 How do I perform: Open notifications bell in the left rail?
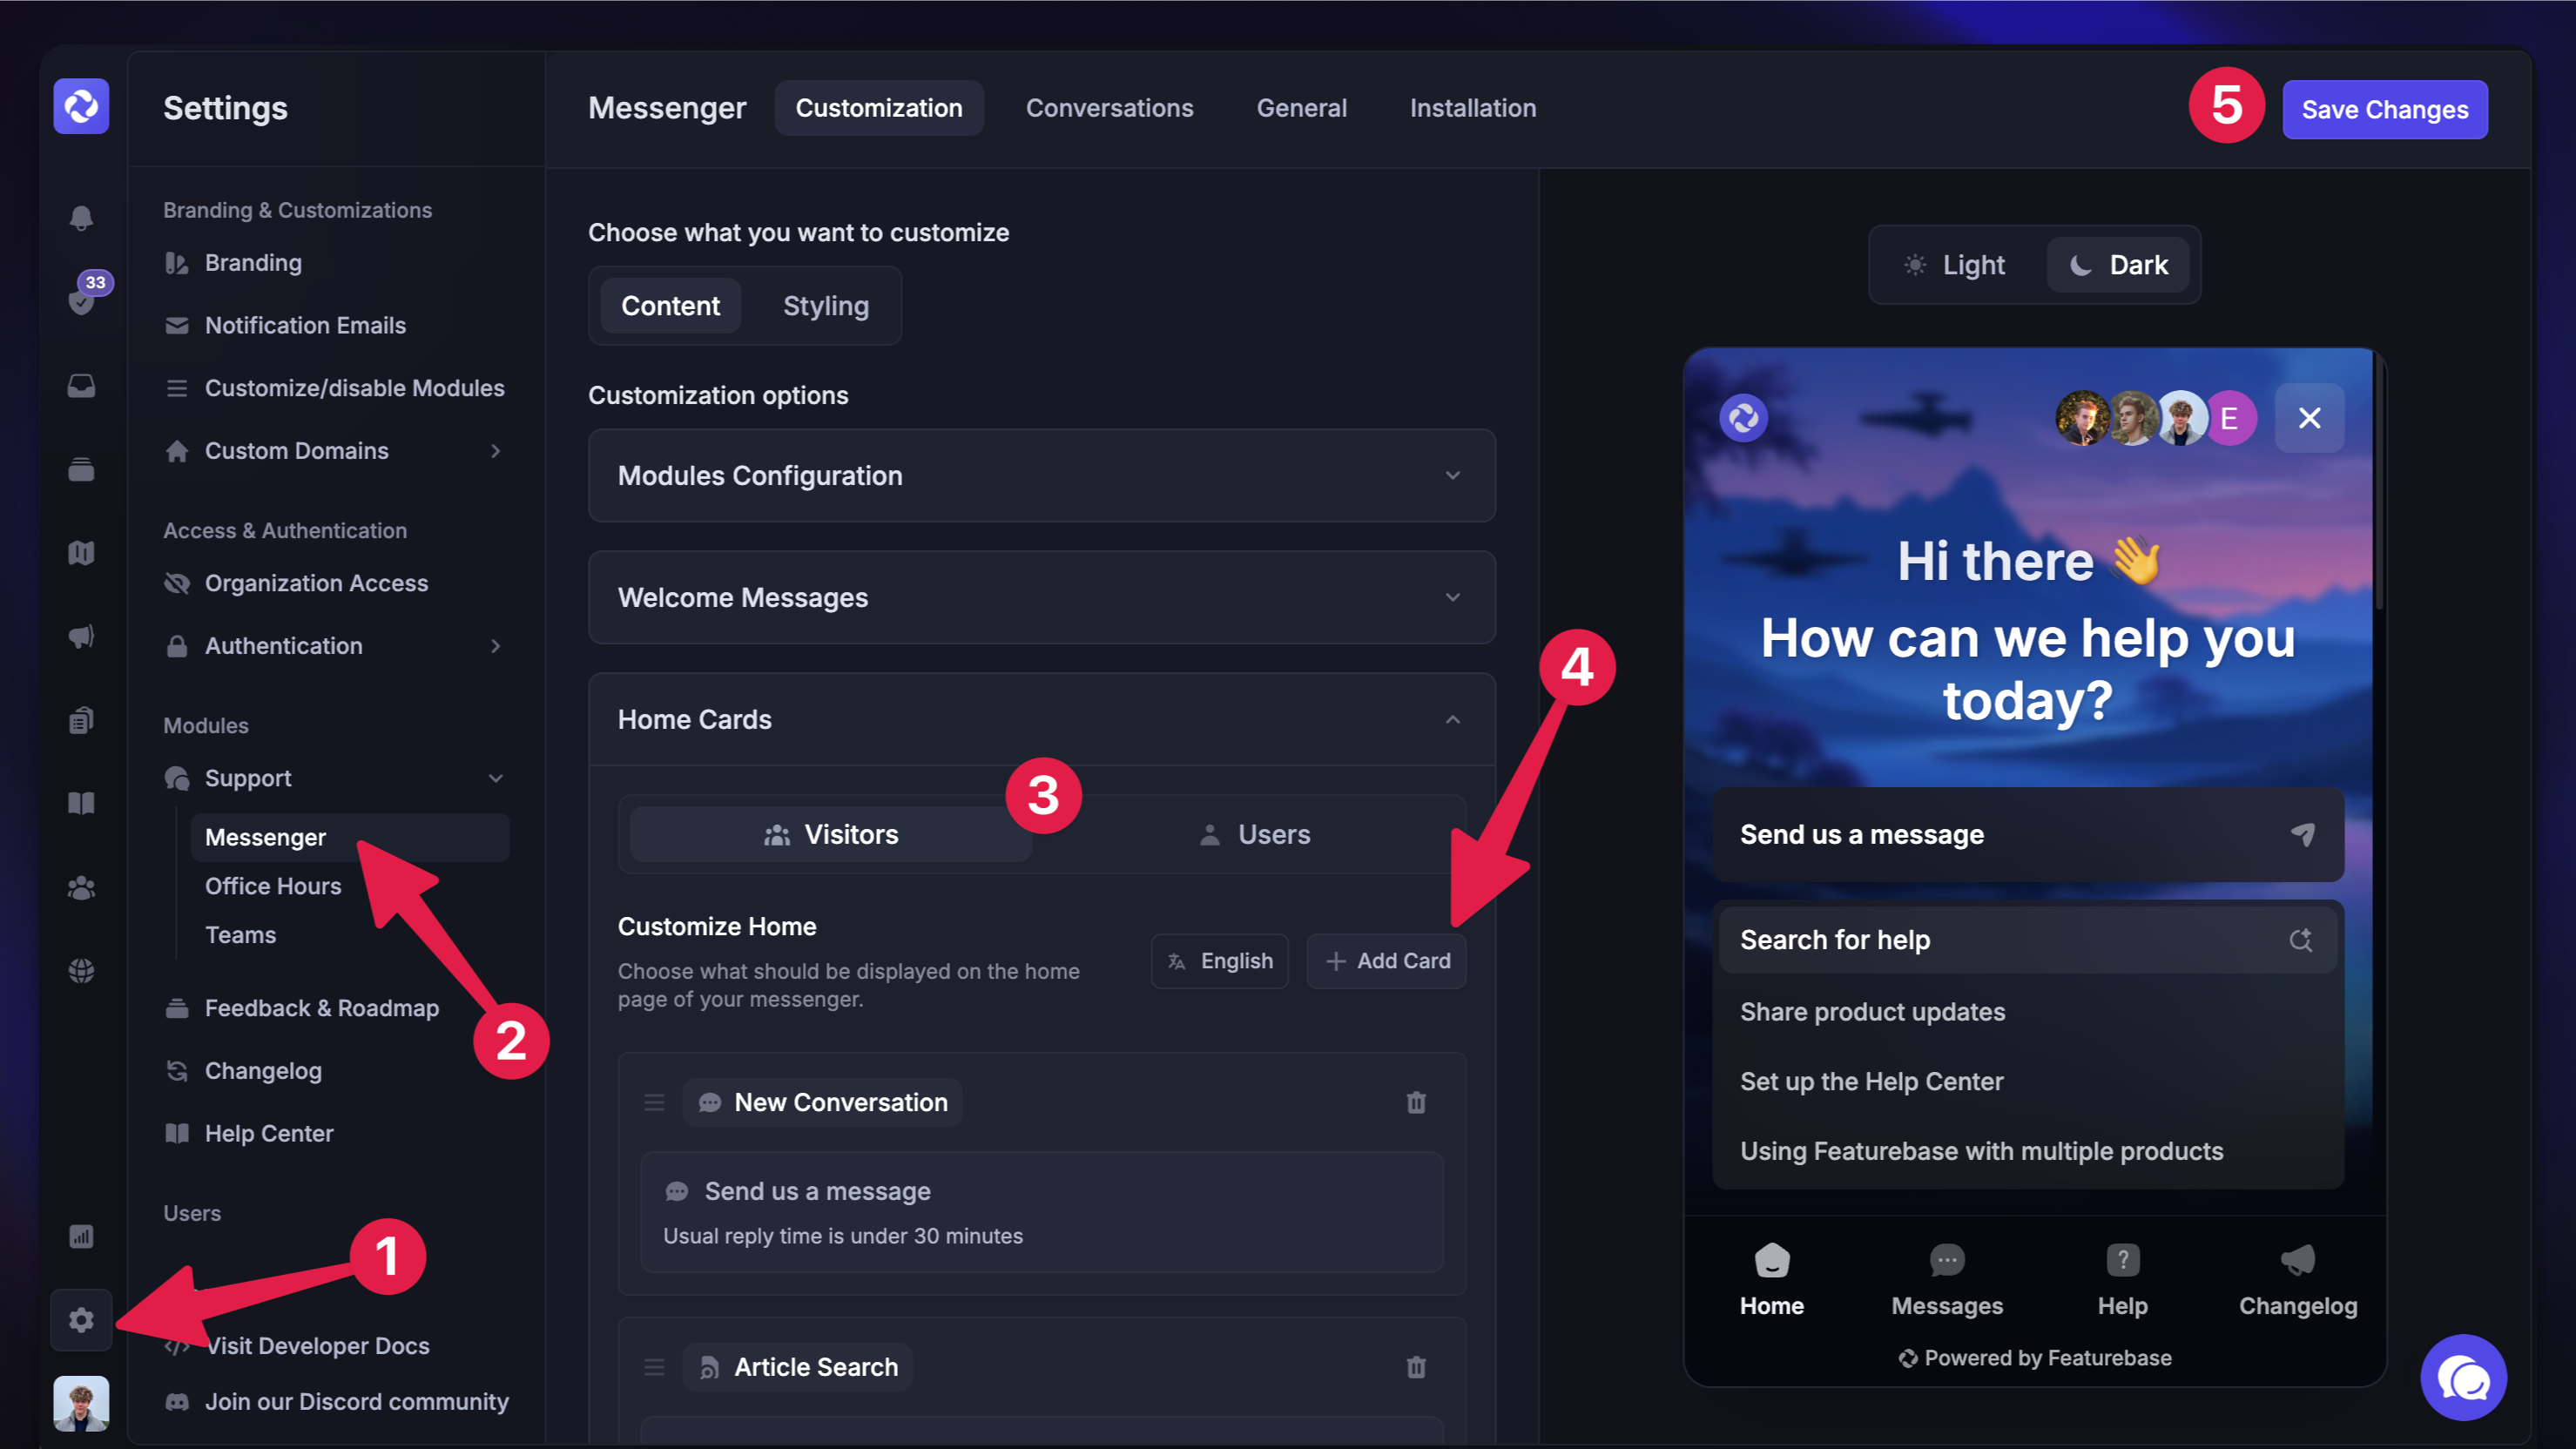[81, 217]
